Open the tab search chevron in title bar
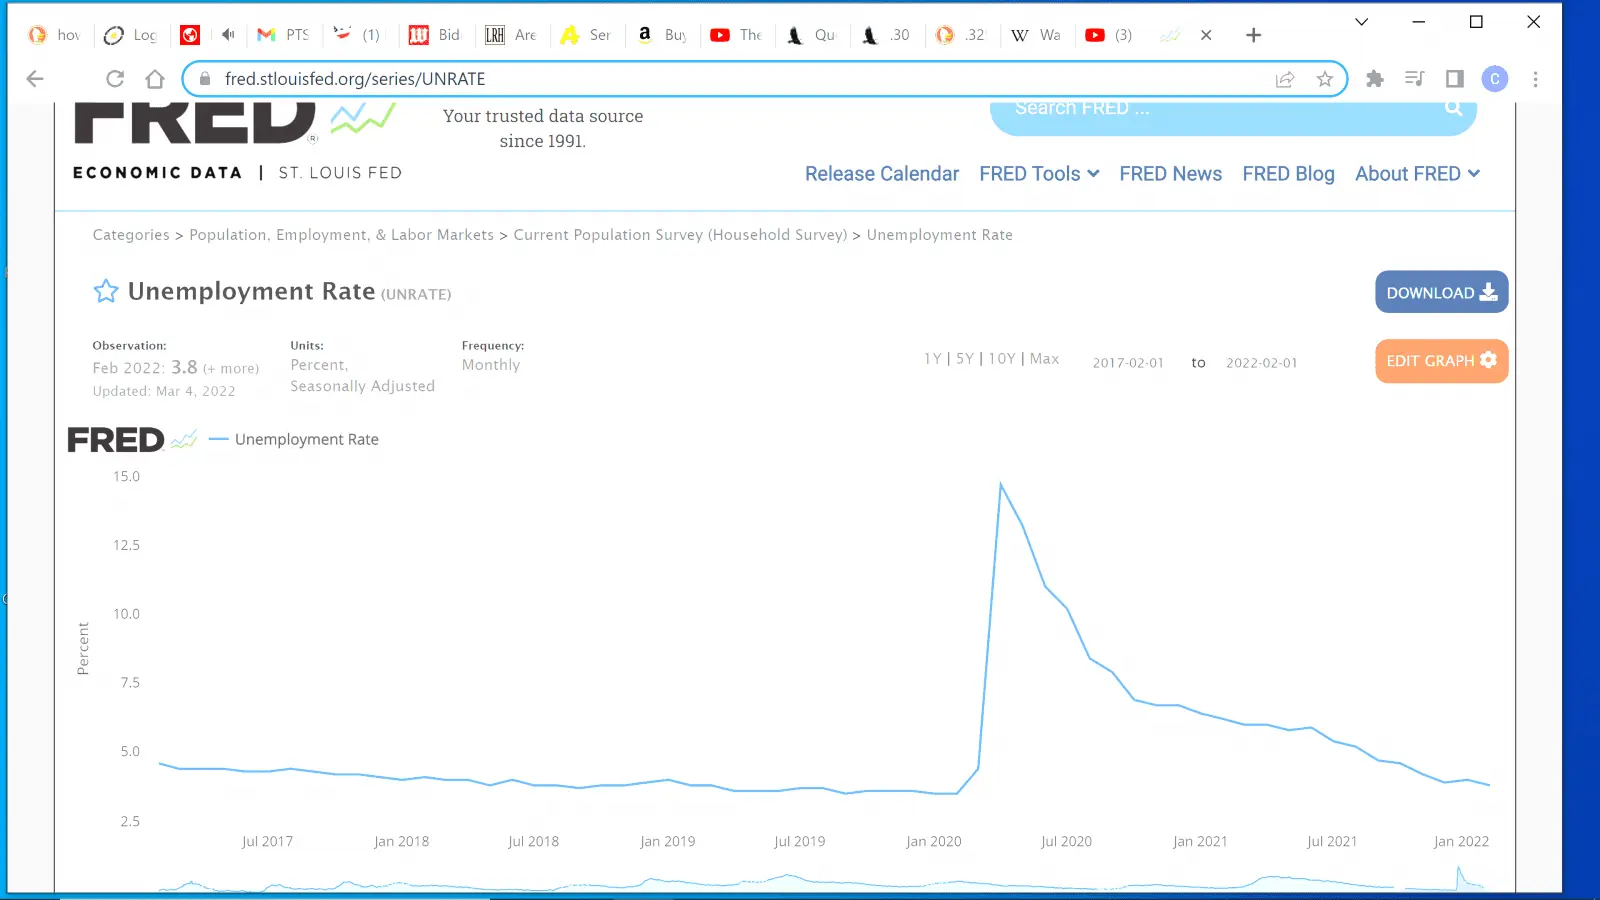 (x=1361, y=22)
